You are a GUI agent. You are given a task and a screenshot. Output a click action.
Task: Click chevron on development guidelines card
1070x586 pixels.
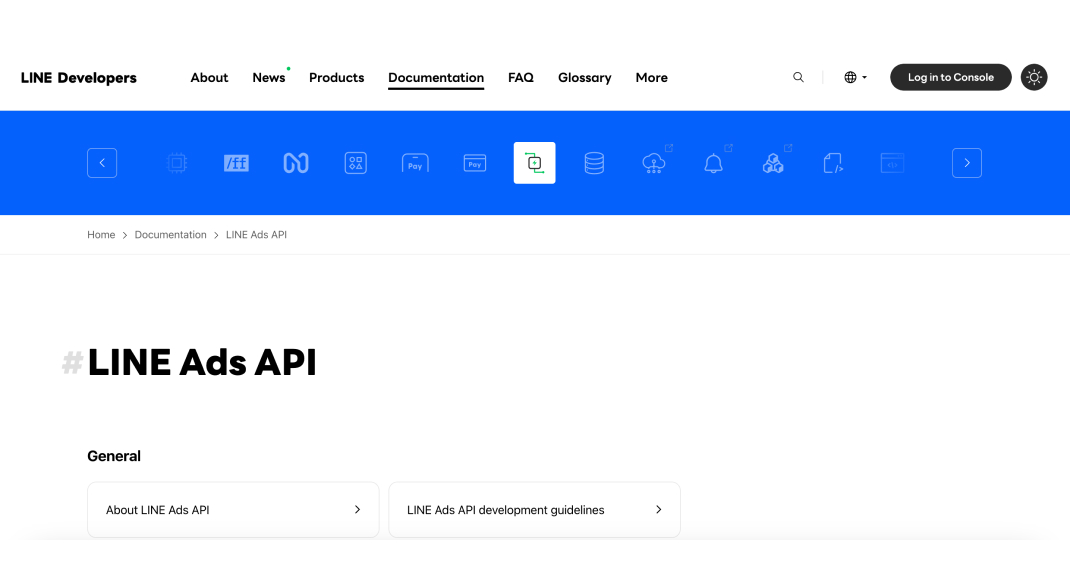659,510
